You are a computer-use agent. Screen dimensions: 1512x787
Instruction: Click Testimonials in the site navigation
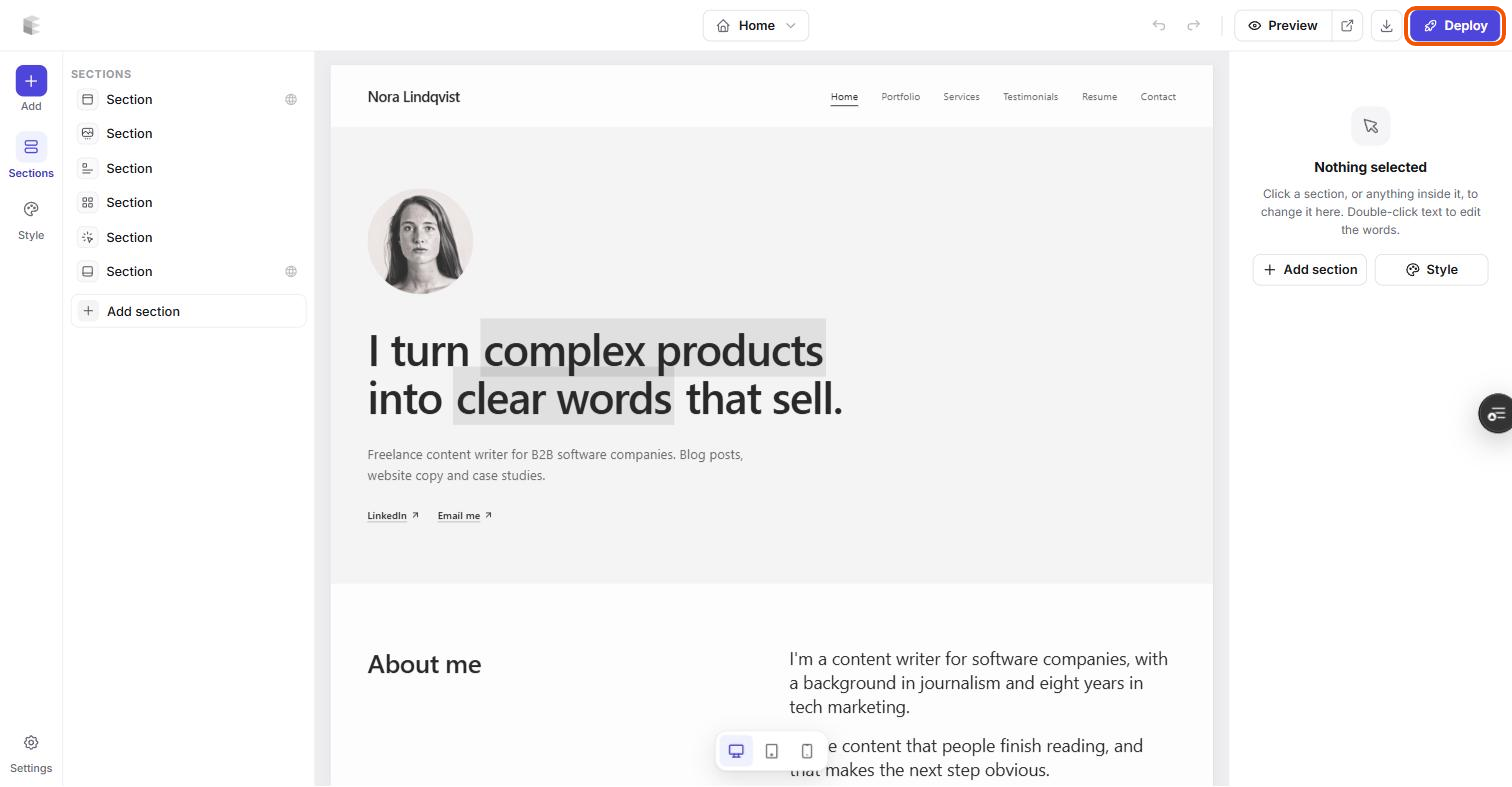(1030, 97)
